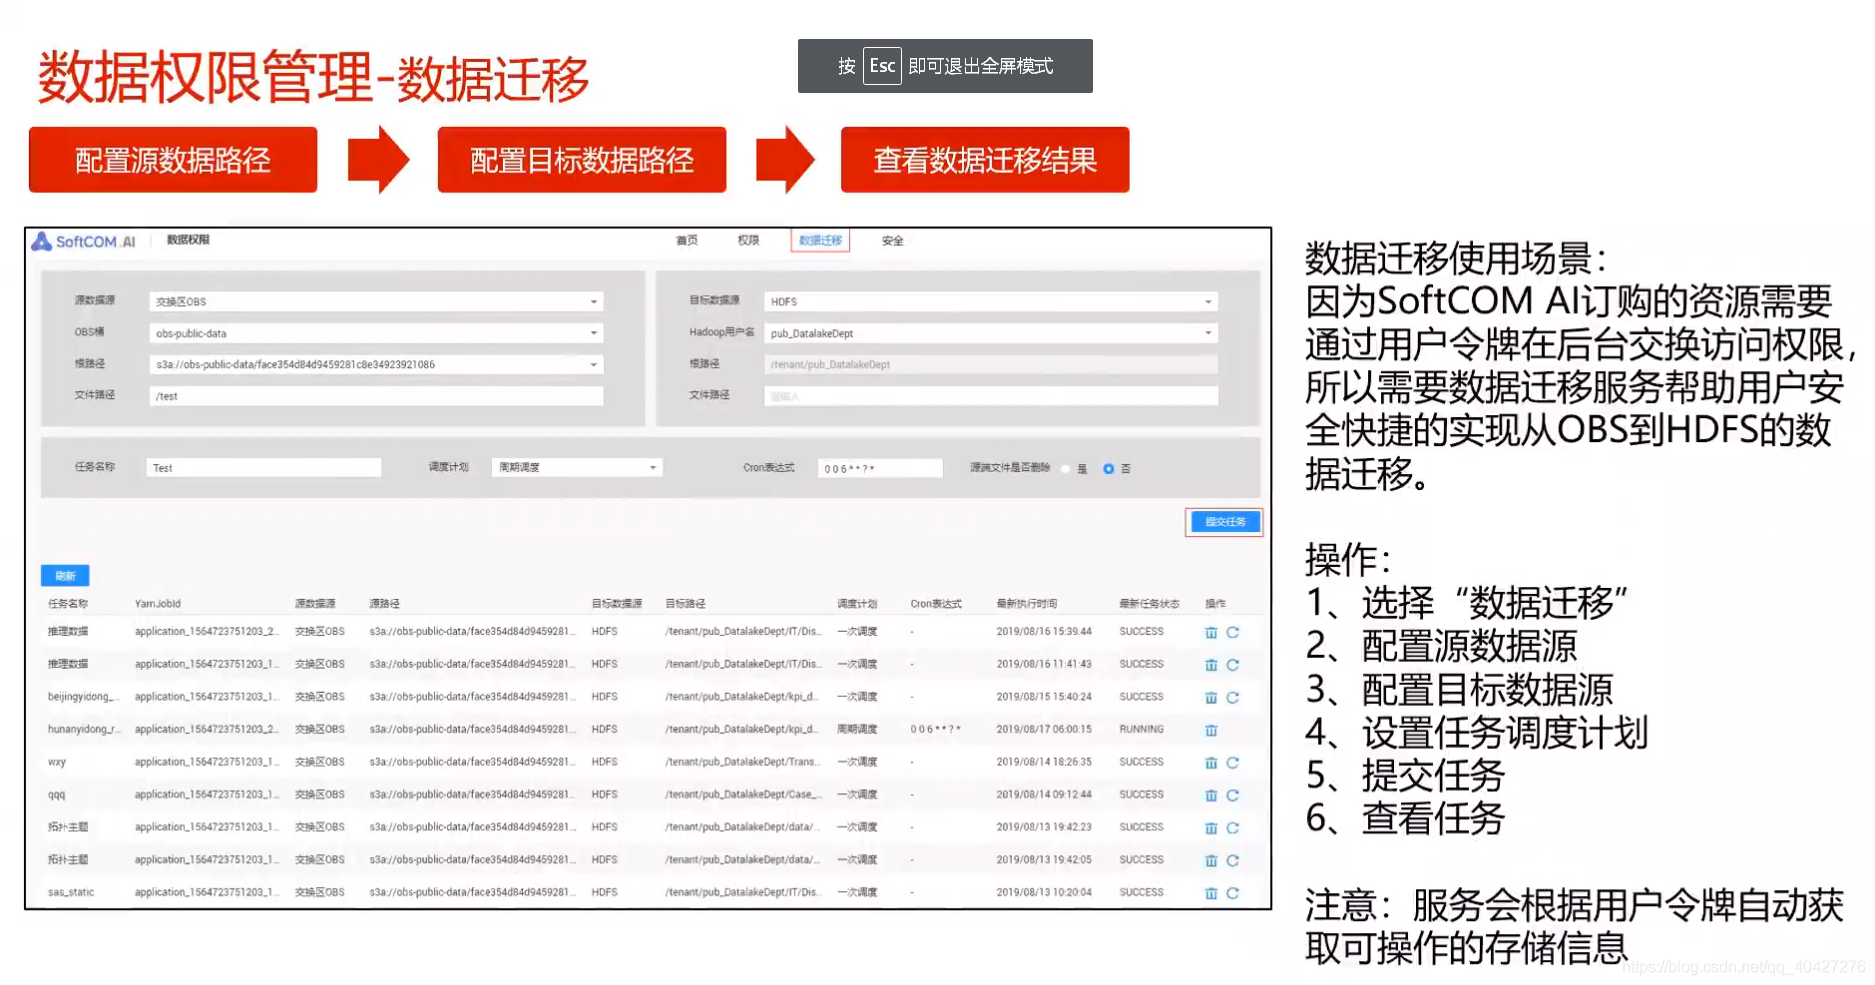This screenshot has height=985, width=1875.
Task: Click the Cron表达式 input field
Action: (x=880, y=468)
